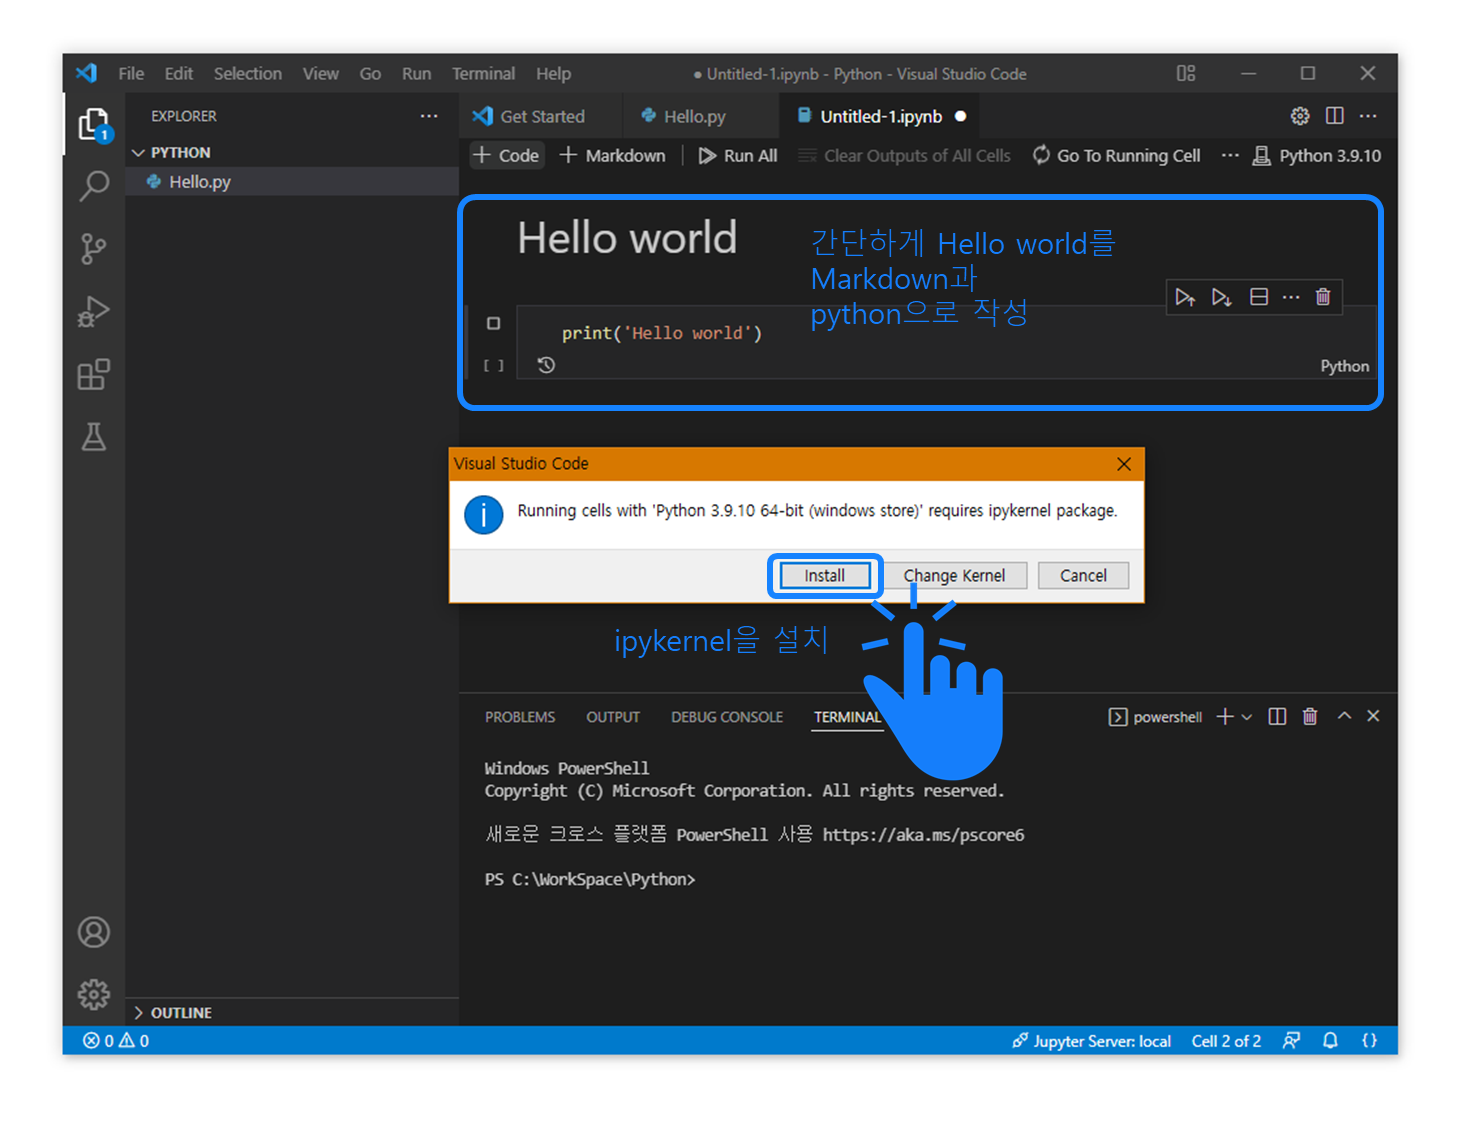Click Cancel in the ipykernel dialog
Viewport: 1458px width, 1125px height.
coord(1083,576)
